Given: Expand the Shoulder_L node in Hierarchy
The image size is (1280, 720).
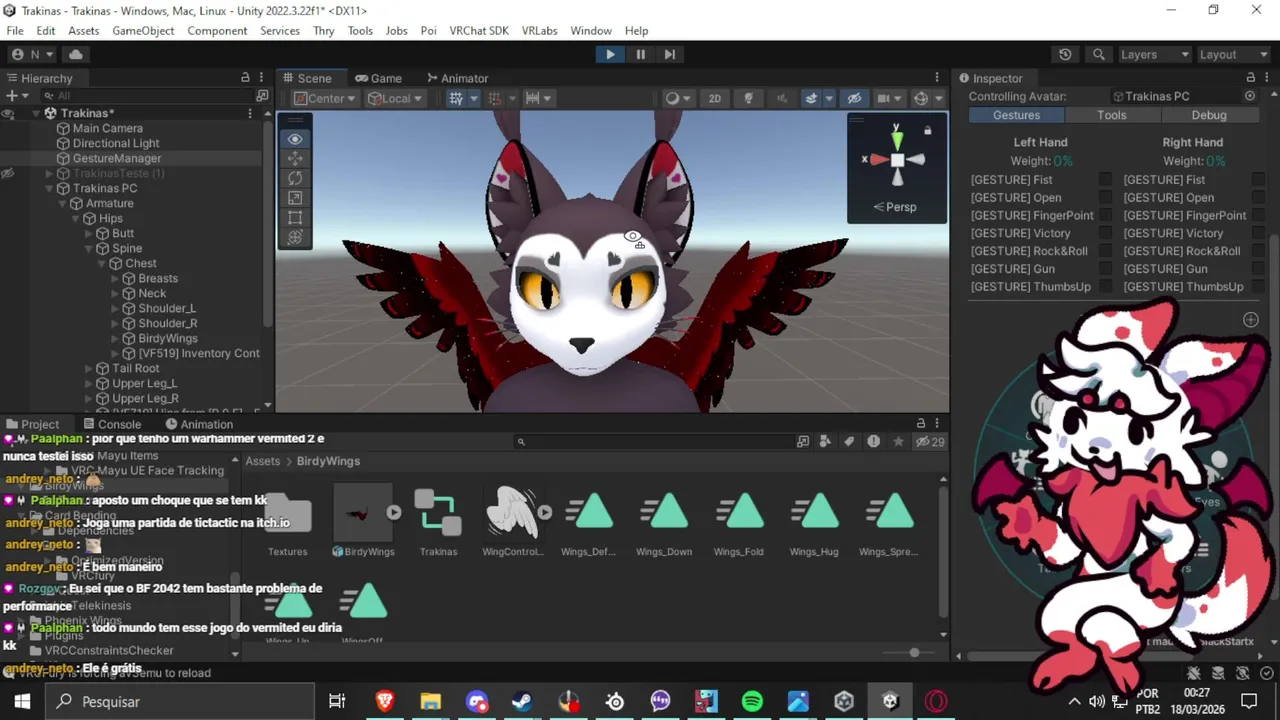Looking at the screenshot, I should pos(116,309).
